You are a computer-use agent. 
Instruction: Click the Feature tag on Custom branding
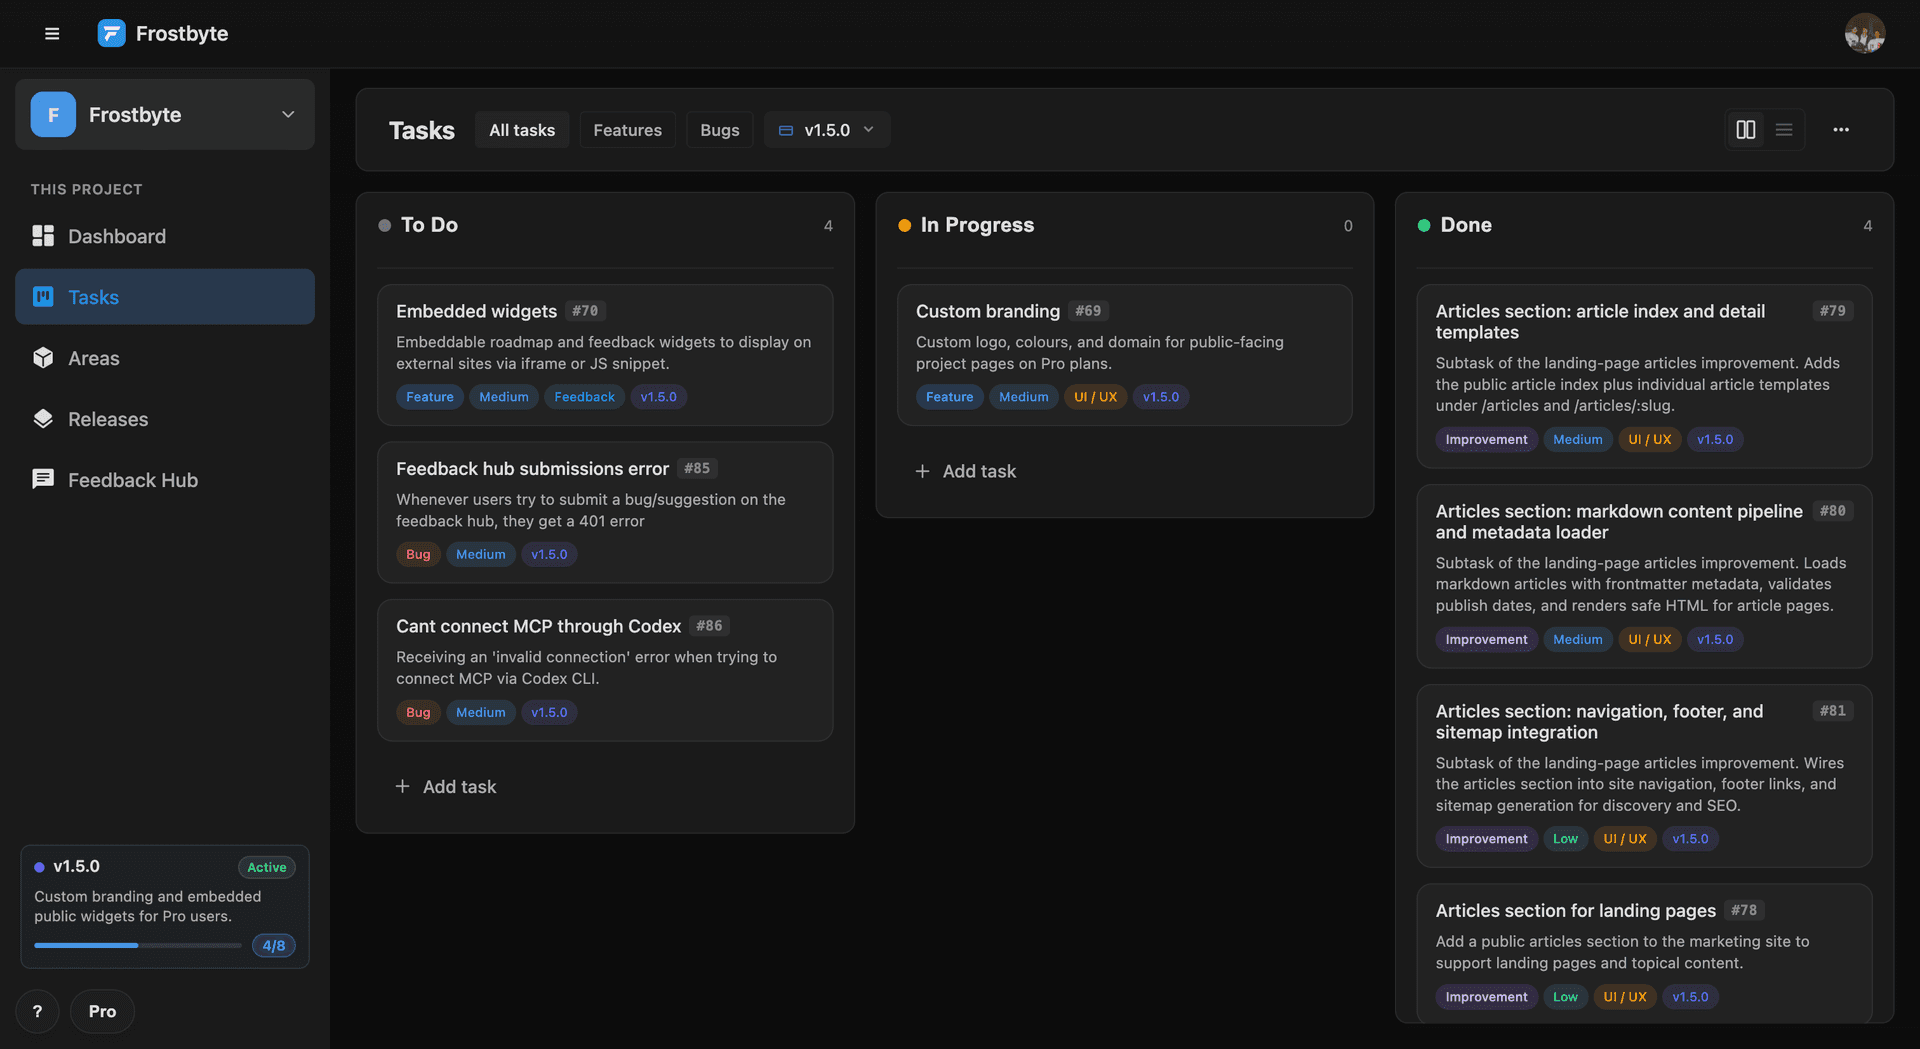(949, 397)
